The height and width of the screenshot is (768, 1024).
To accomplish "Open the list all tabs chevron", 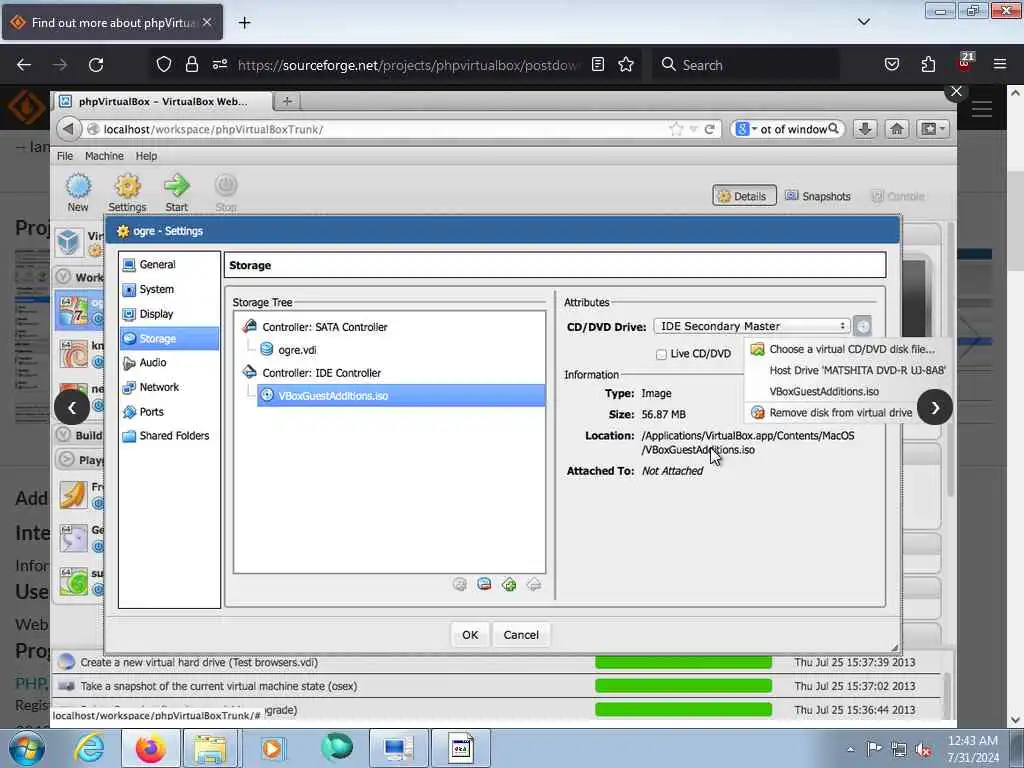I will [863, 22].
